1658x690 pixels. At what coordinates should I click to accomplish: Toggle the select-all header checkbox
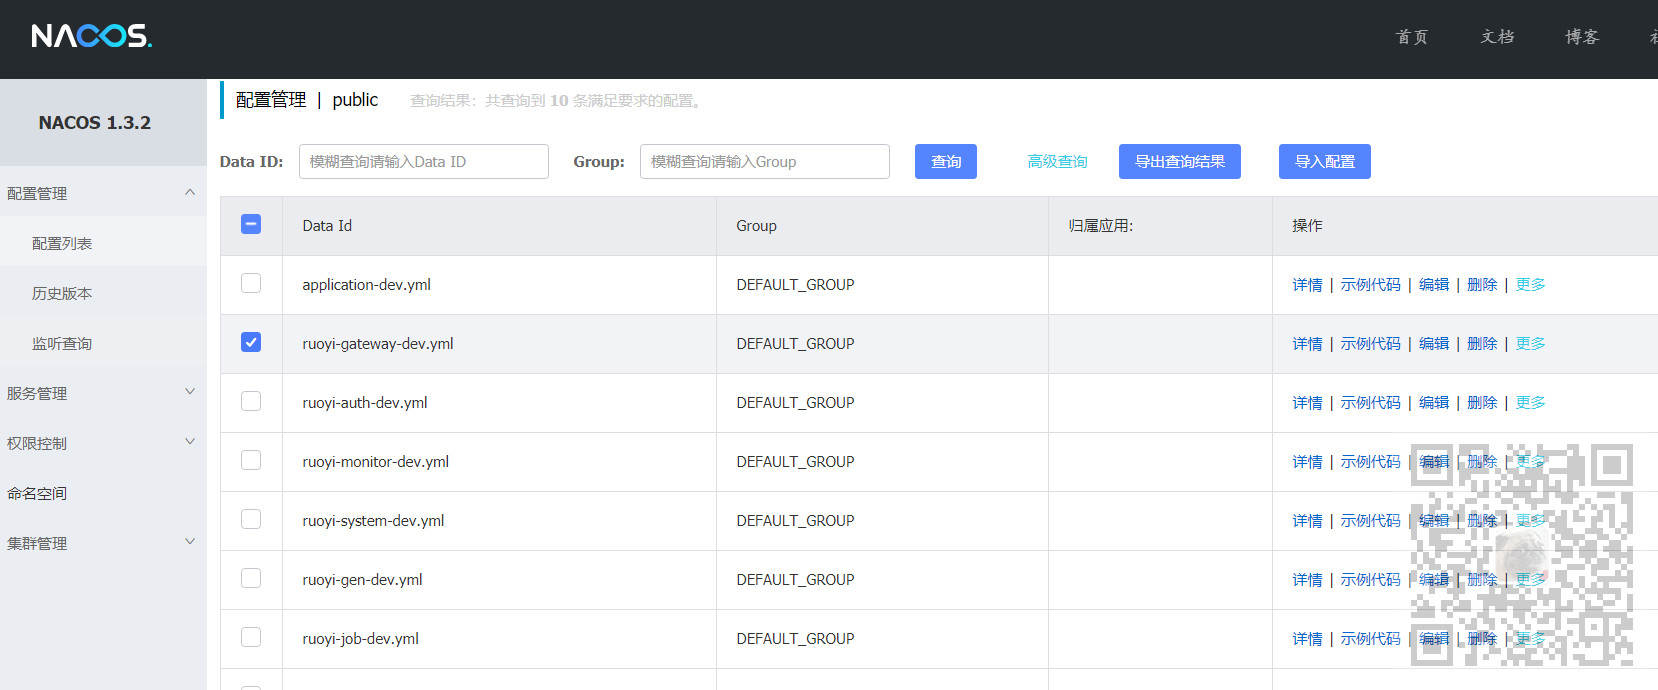coord(251,224)
